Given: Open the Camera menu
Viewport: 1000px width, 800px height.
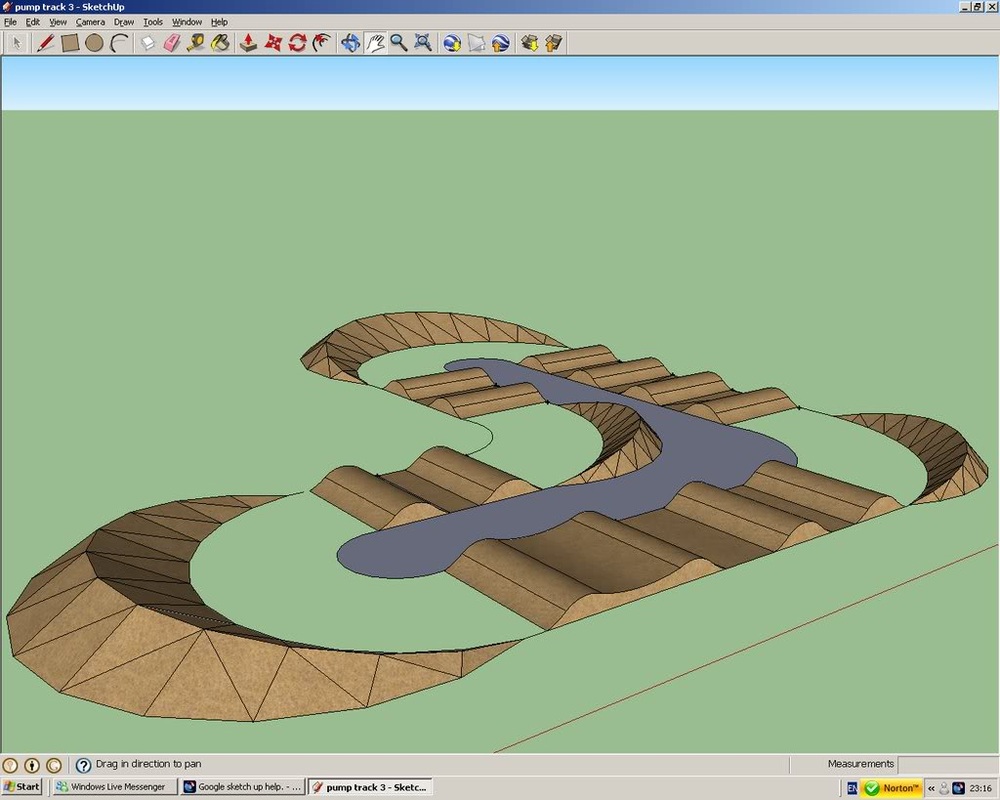Looking at the screenshot, I should (90, 22).
